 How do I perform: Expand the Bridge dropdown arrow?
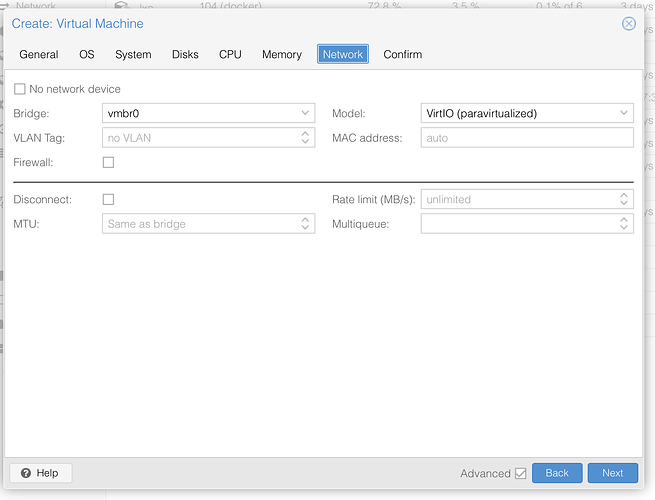tap(305, 113)
